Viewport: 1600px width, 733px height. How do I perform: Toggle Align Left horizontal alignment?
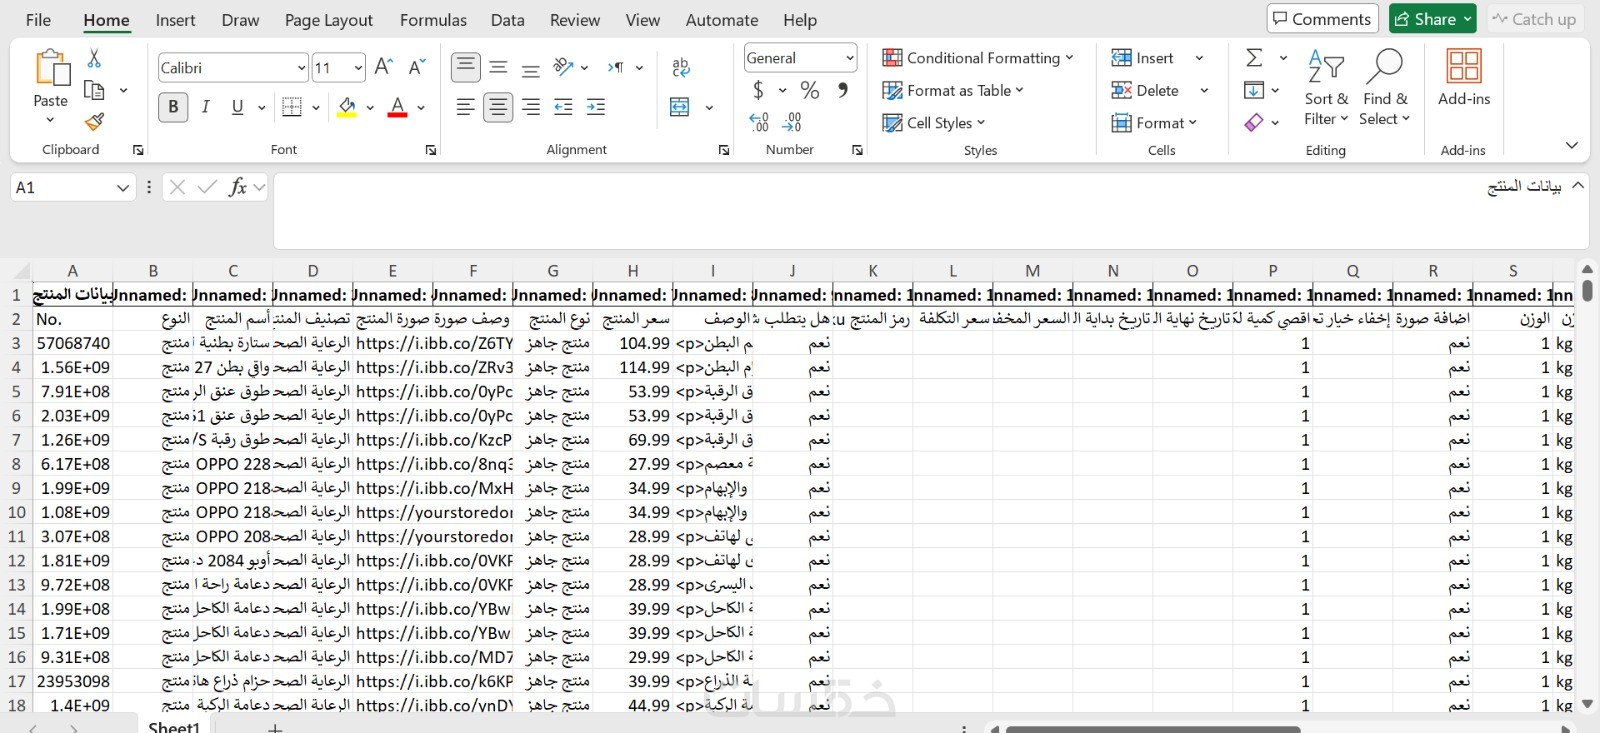465,107
